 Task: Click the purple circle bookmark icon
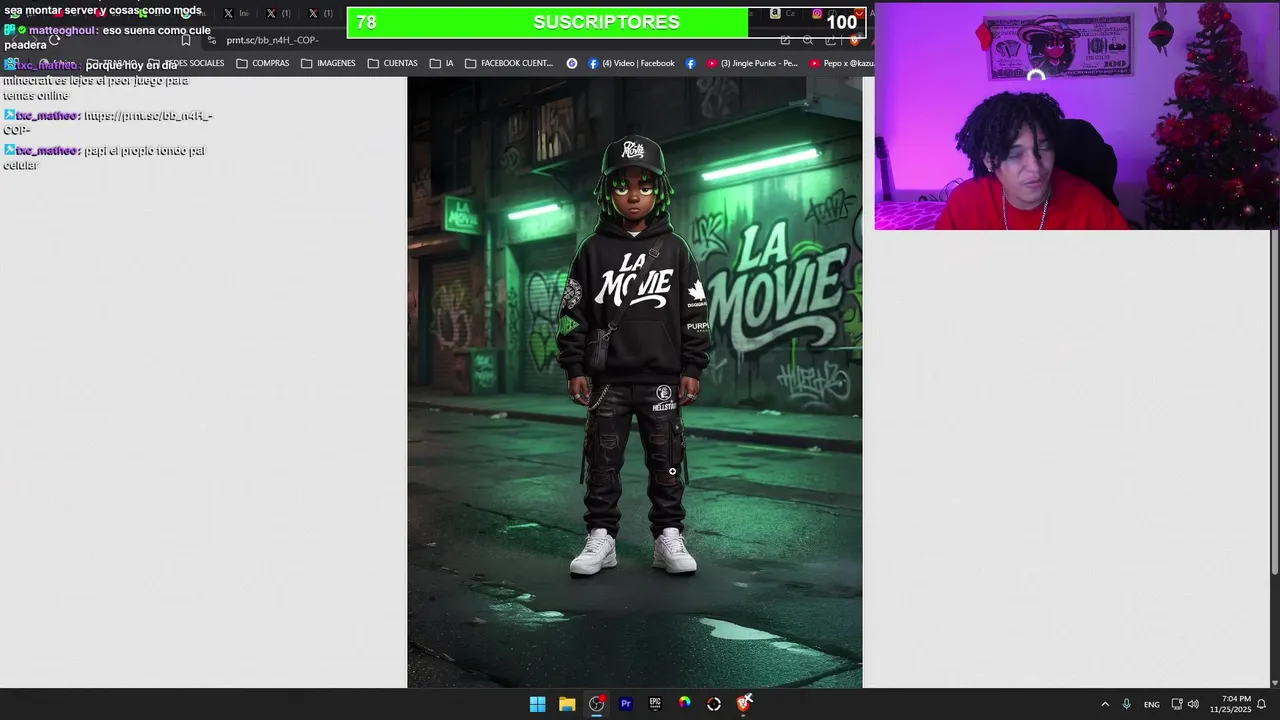(x=572, y=63)
